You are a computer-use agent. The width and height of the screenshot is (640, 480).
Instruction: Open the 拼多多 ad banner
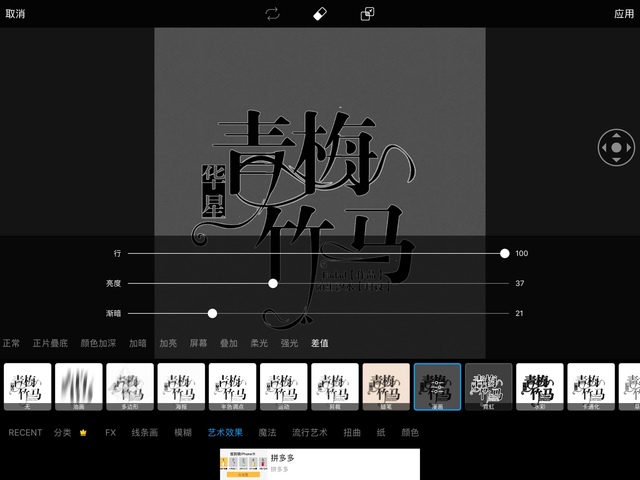[320, 464]
